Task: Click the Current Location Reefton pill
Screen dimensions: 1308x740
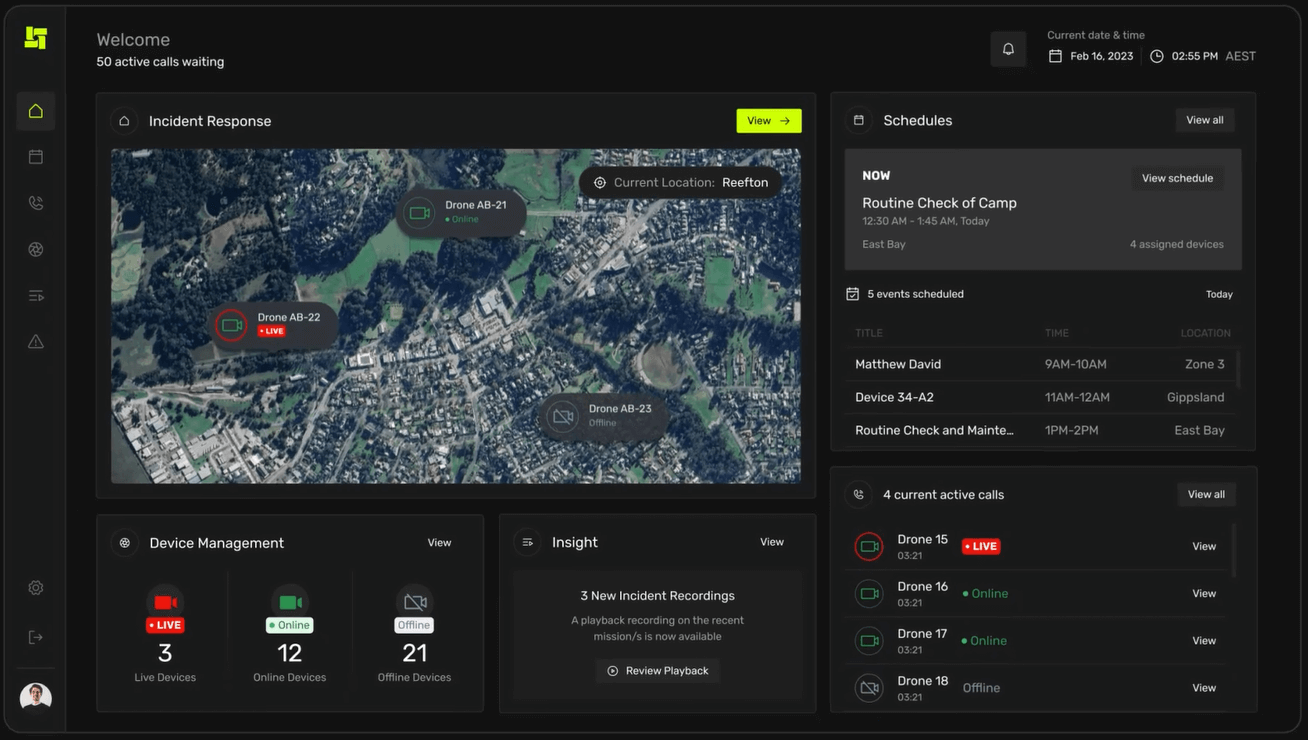Action: (680, 183)
